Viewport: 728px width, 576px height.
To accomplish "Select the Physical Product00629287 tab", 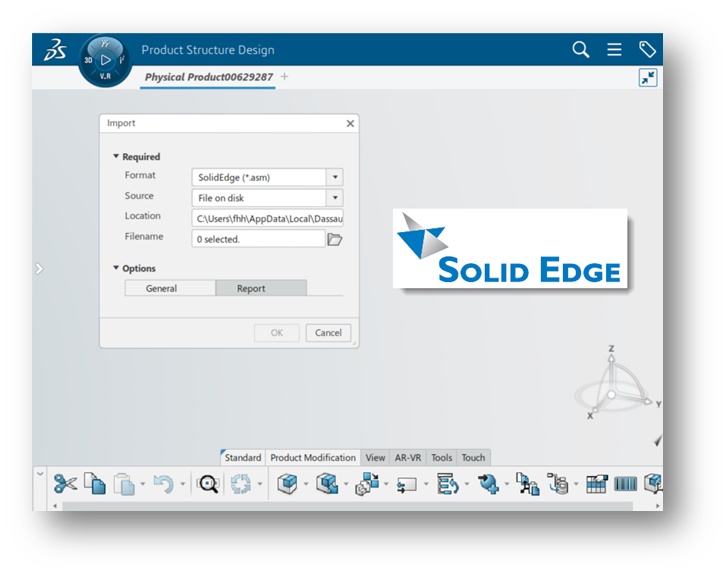I will click(x=208, y=77).
